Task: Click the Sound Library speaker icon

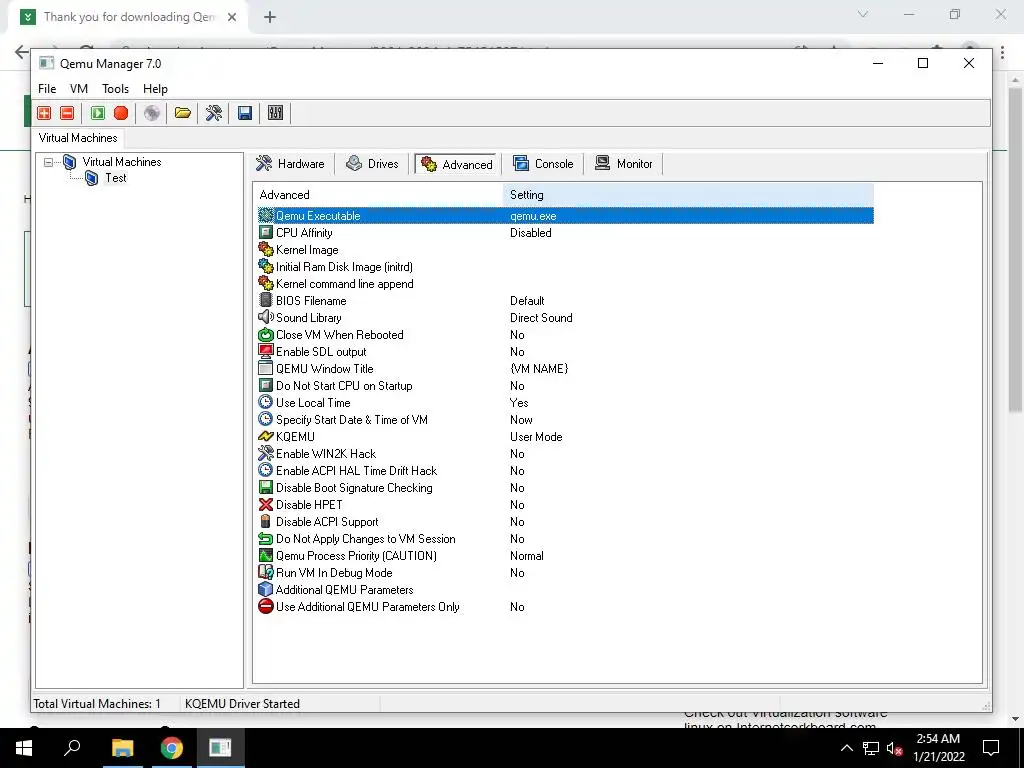Action: (x=266, y=317)
